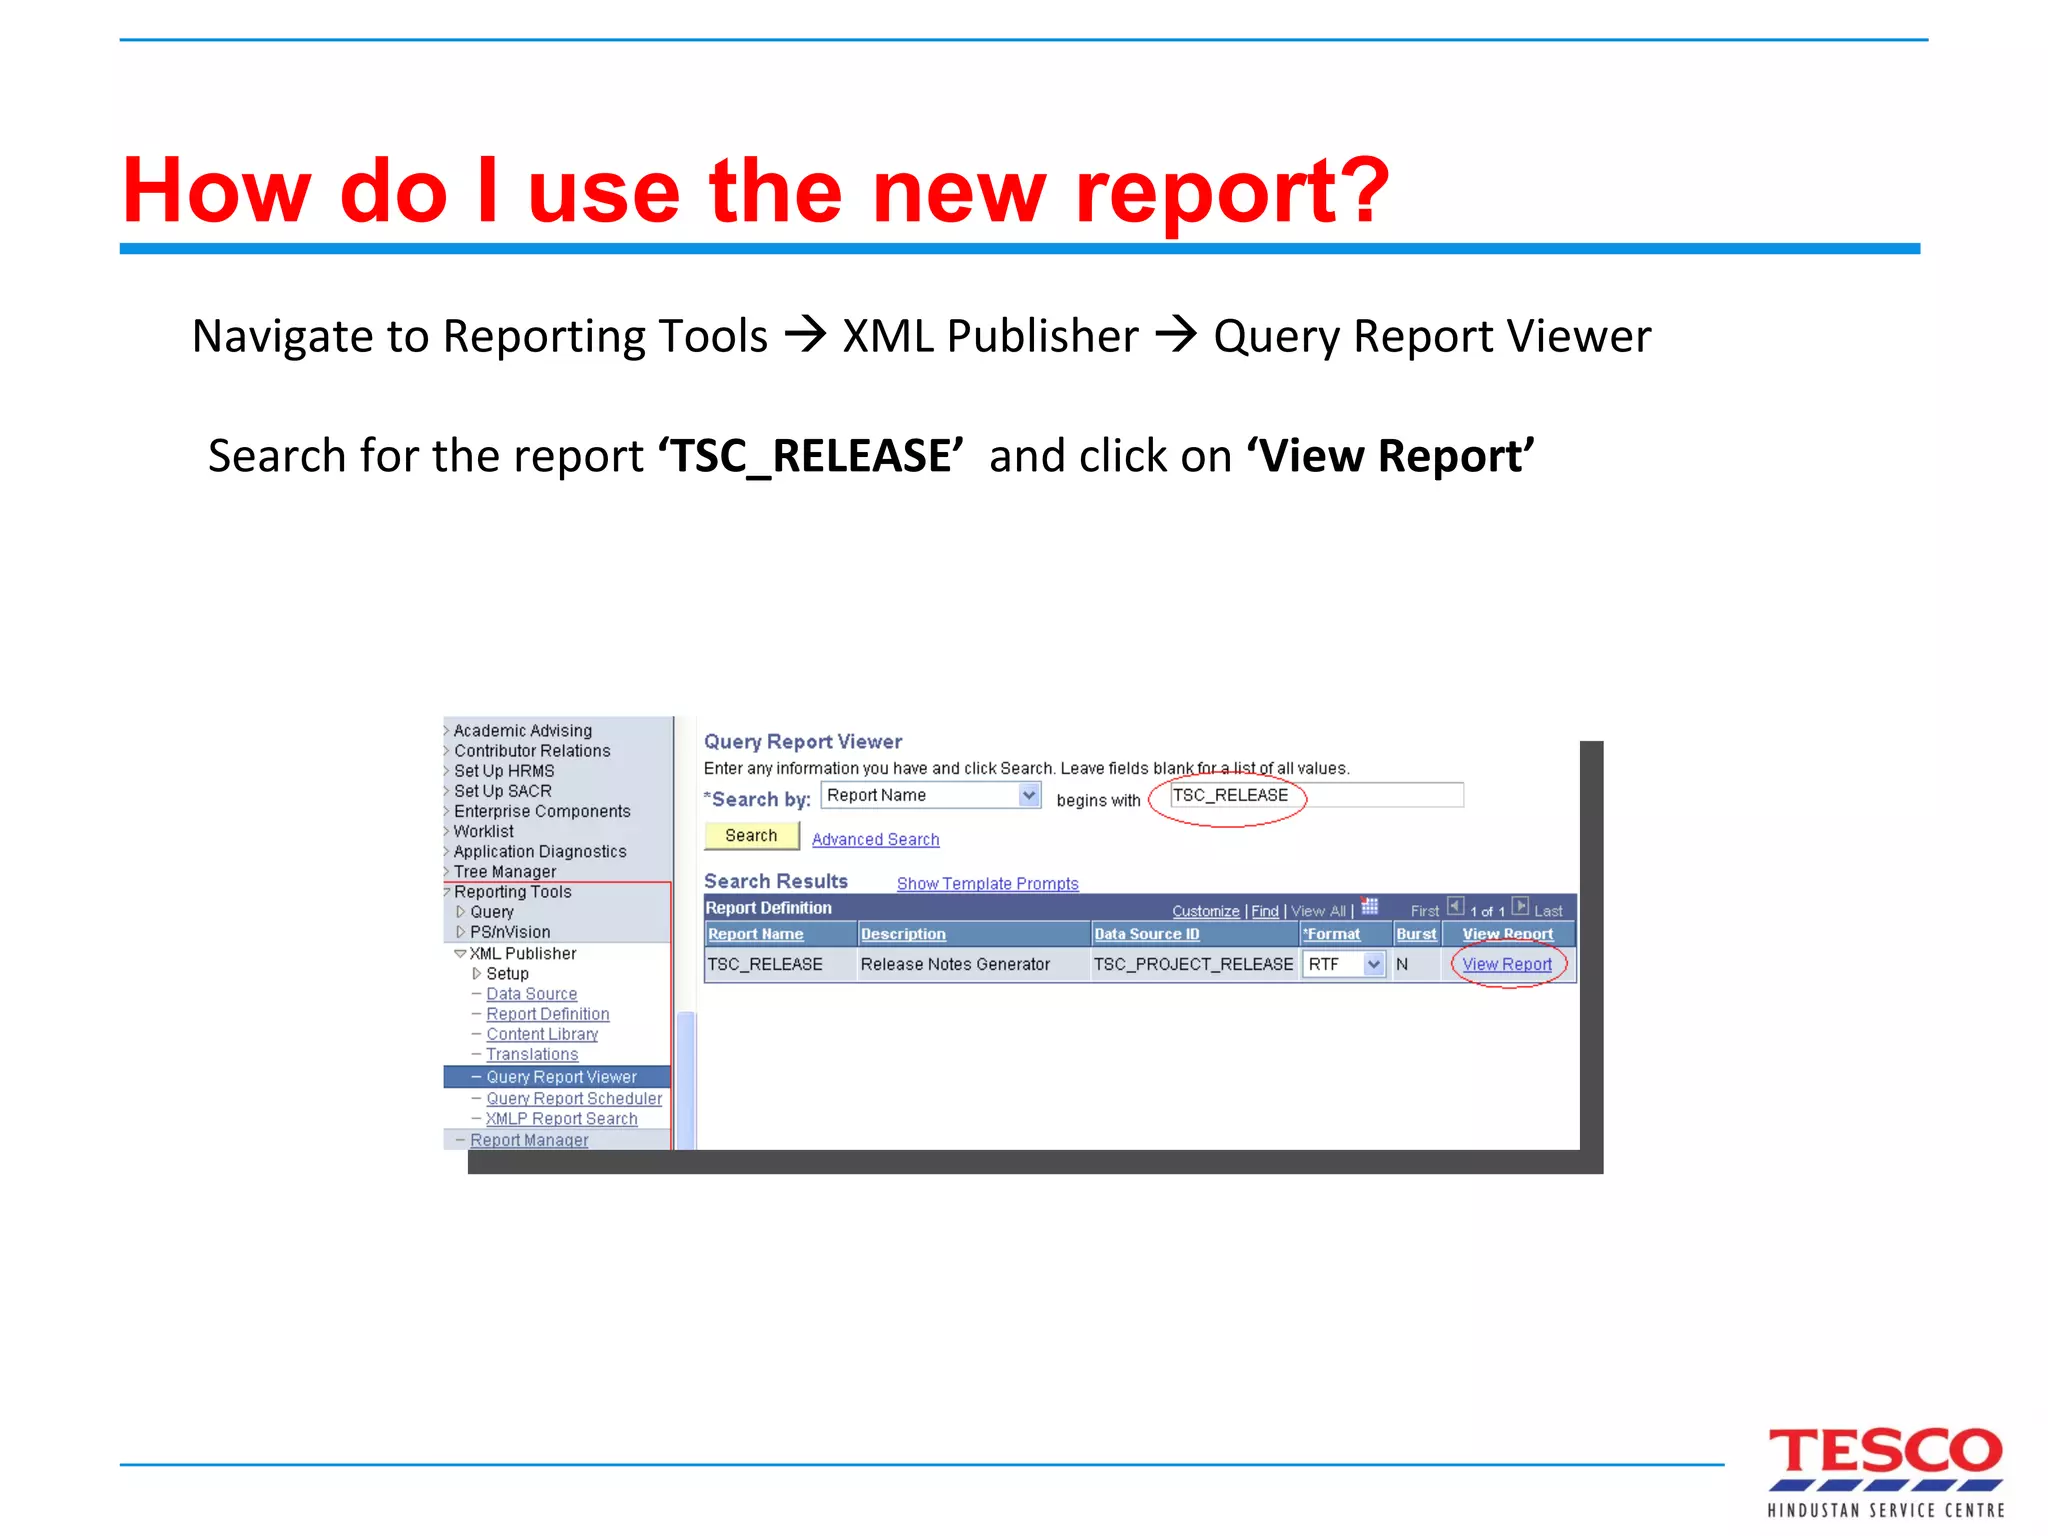Click the next row arrow icon
This screenshot has height=1536, width=2048.
[1520, 907]
